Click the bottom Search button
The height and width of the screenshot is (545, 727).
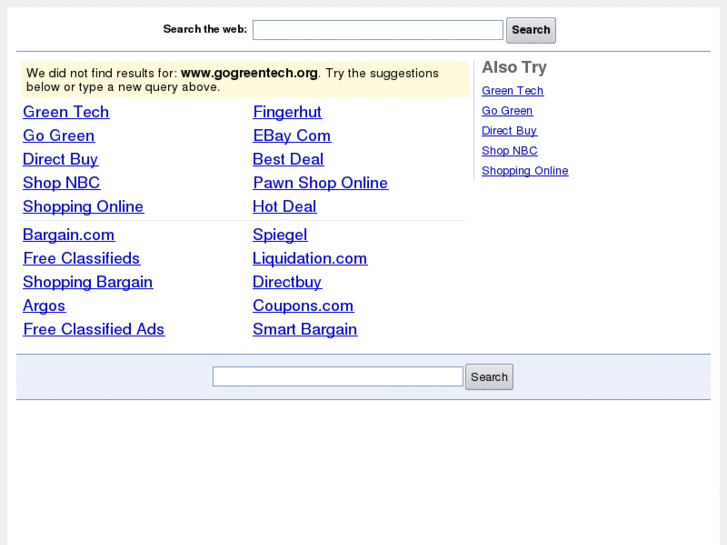tap(489, 377)
